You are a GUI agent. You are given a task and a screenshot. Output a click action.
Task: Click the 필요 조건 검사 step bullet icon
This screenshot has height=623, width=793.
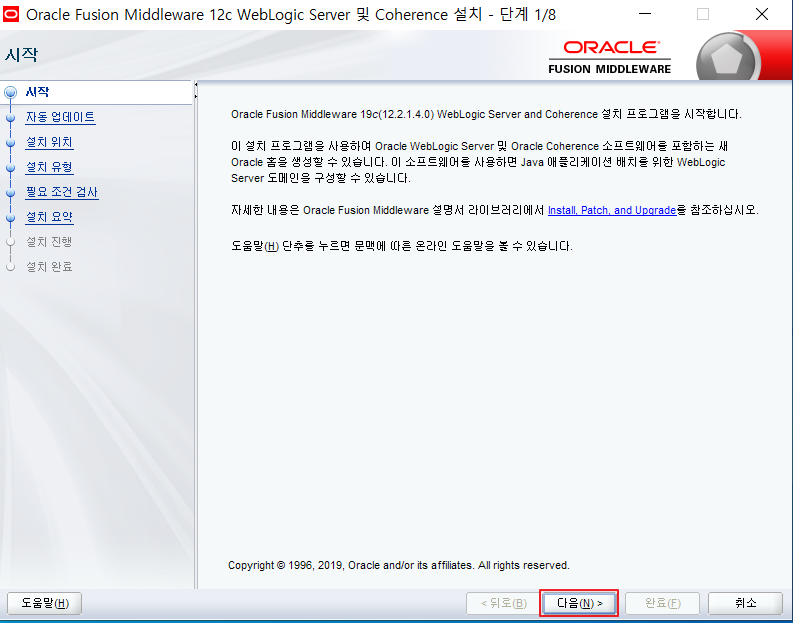tap(11, 192)
